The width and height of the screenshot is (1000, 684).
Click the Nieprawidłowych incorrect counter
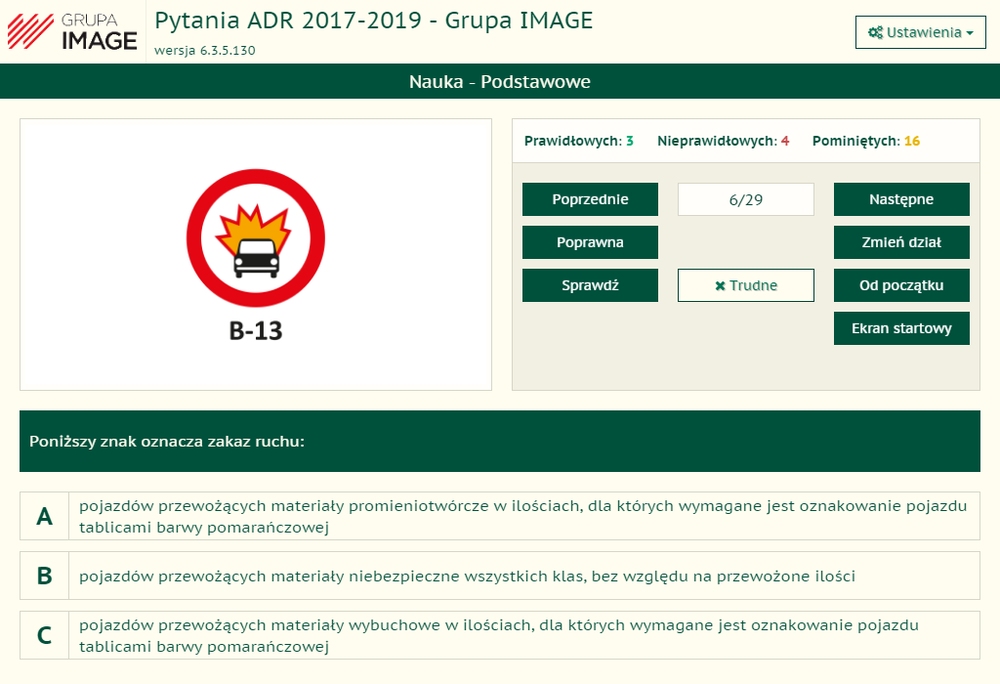click(x=722, y=141)
